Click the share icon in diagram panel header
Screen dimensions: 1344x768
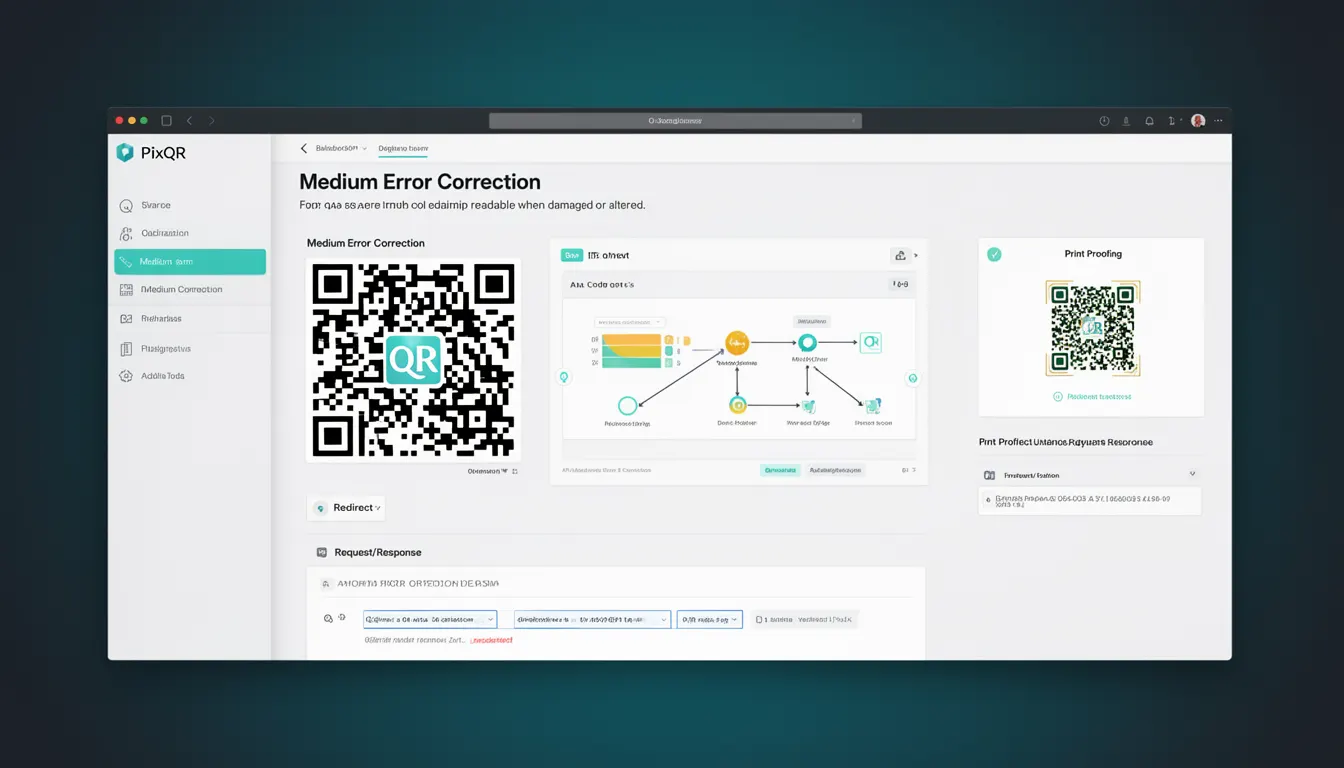pos(900,255)
